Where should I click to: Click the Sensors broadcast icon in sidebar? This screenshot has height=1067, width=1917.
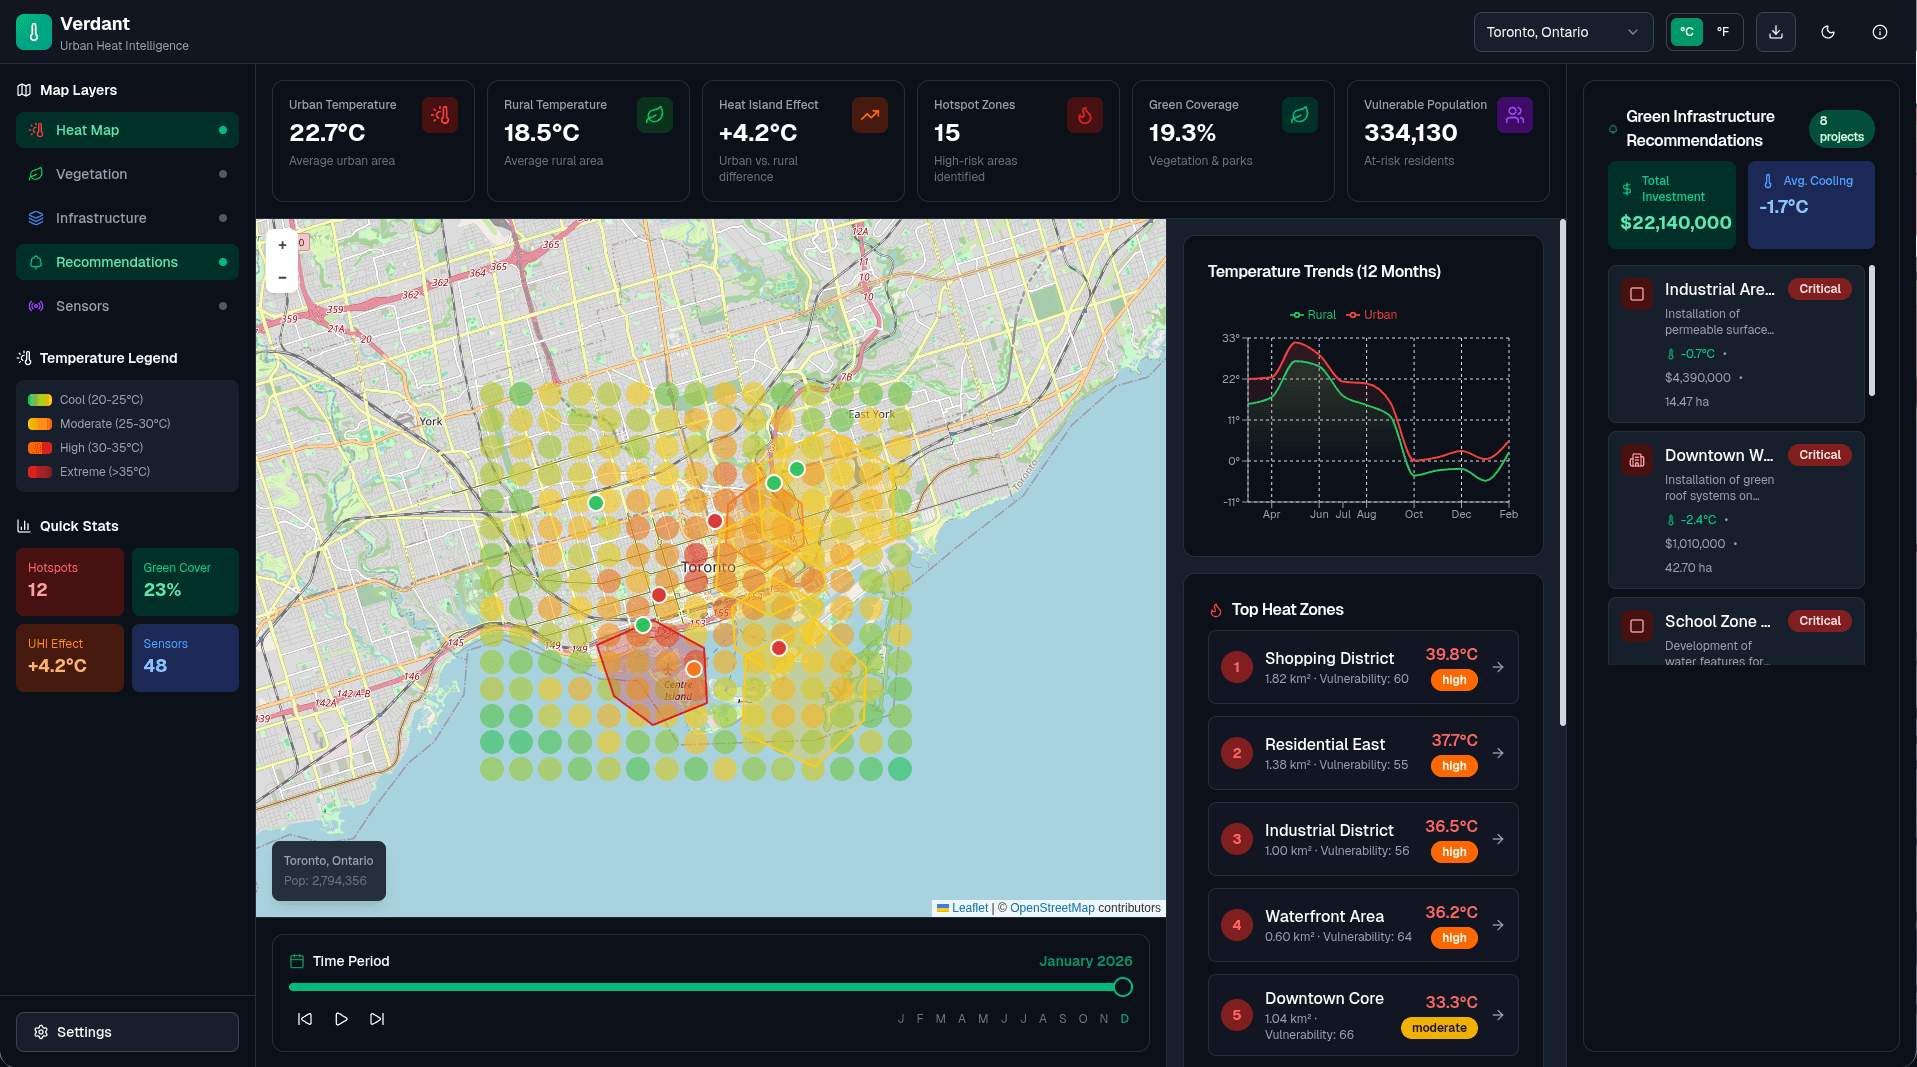[x=35, y=306]
